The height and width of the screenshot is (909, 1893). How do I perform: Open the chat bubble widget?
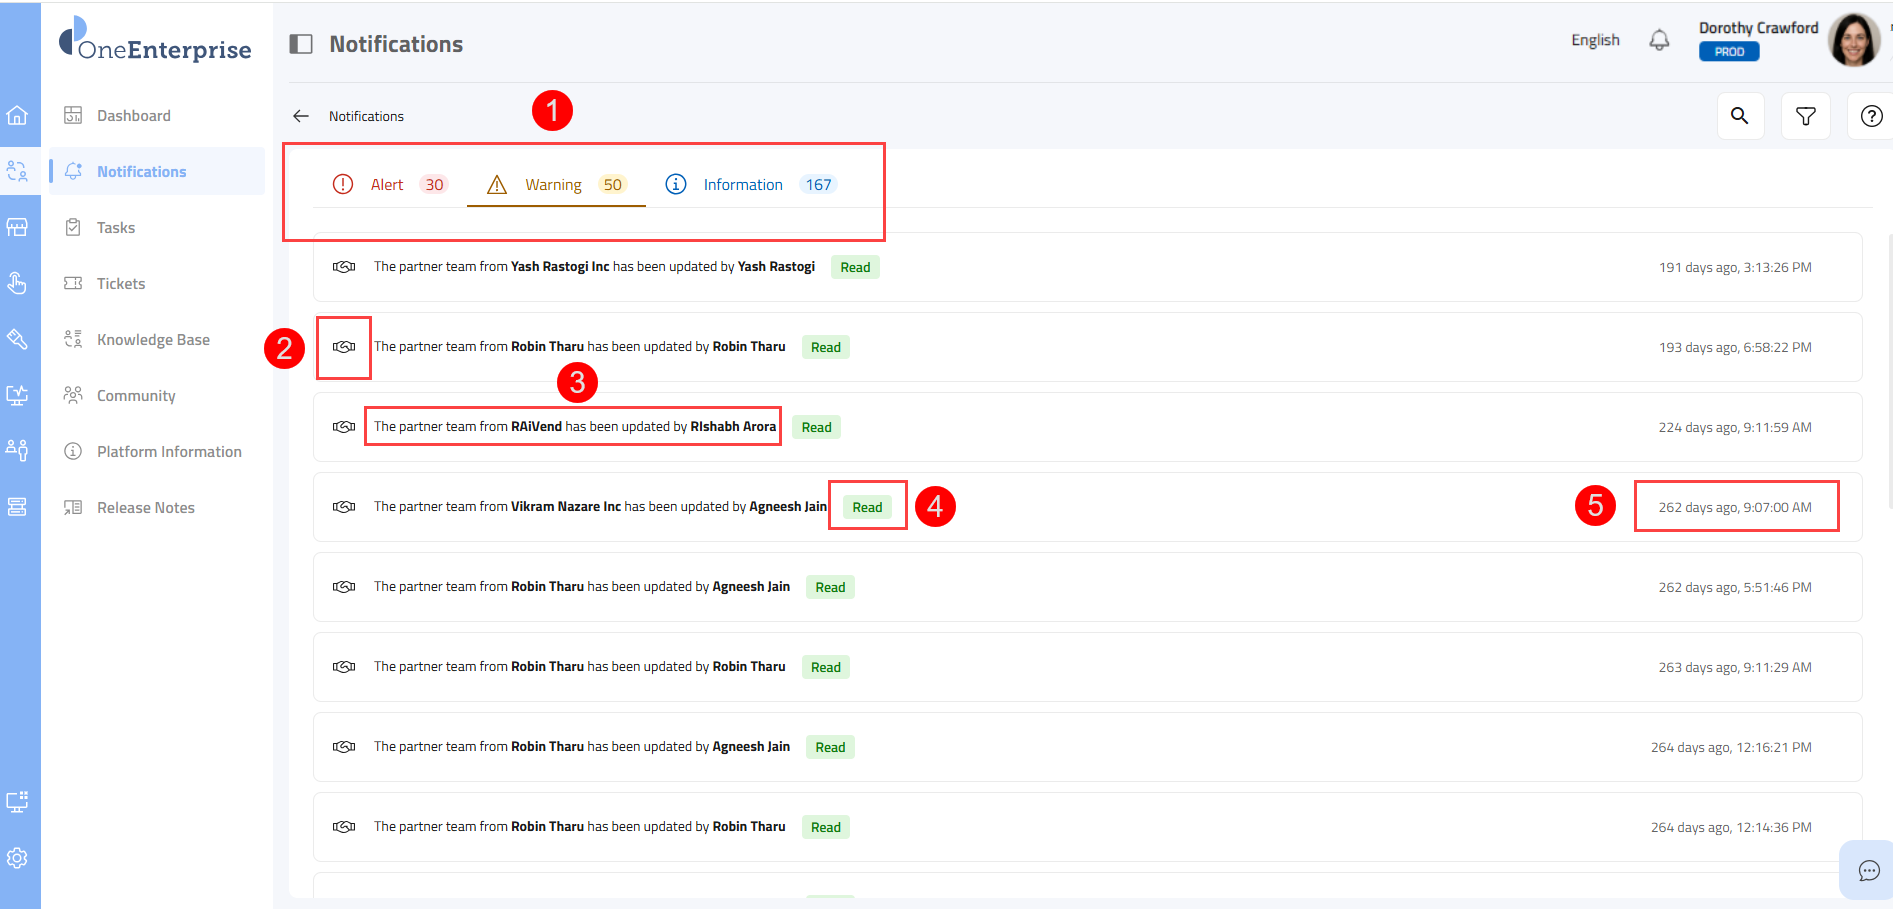point(1868,870)
